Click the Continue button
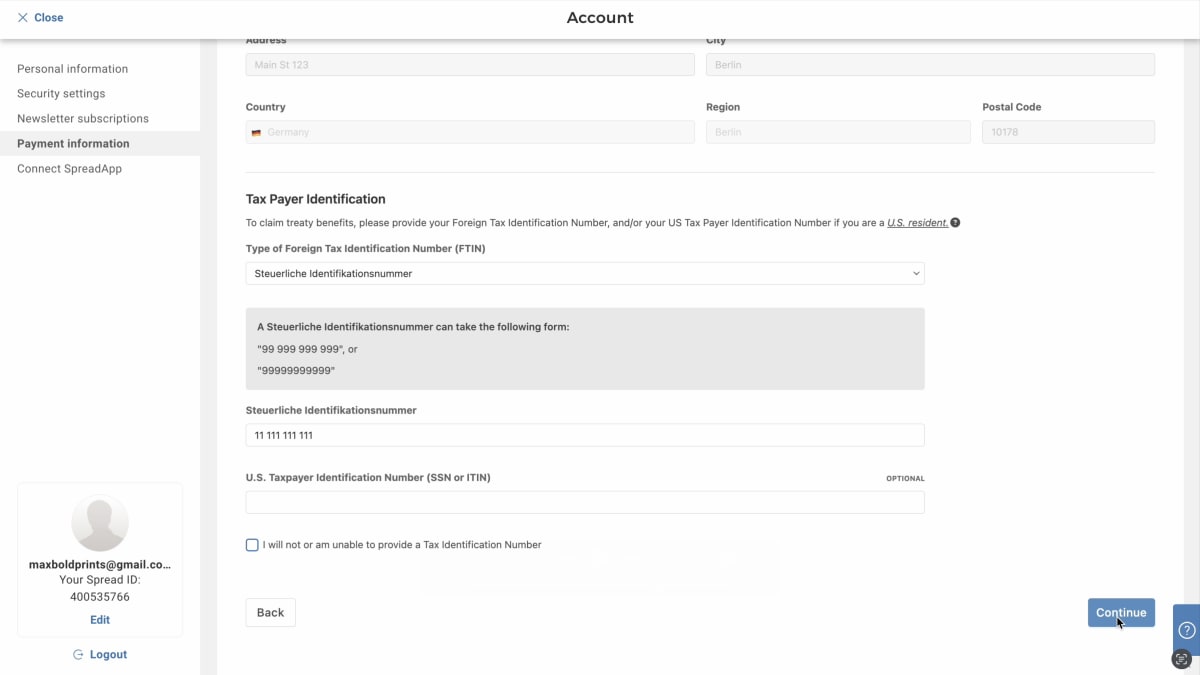 pos(1121,613)
